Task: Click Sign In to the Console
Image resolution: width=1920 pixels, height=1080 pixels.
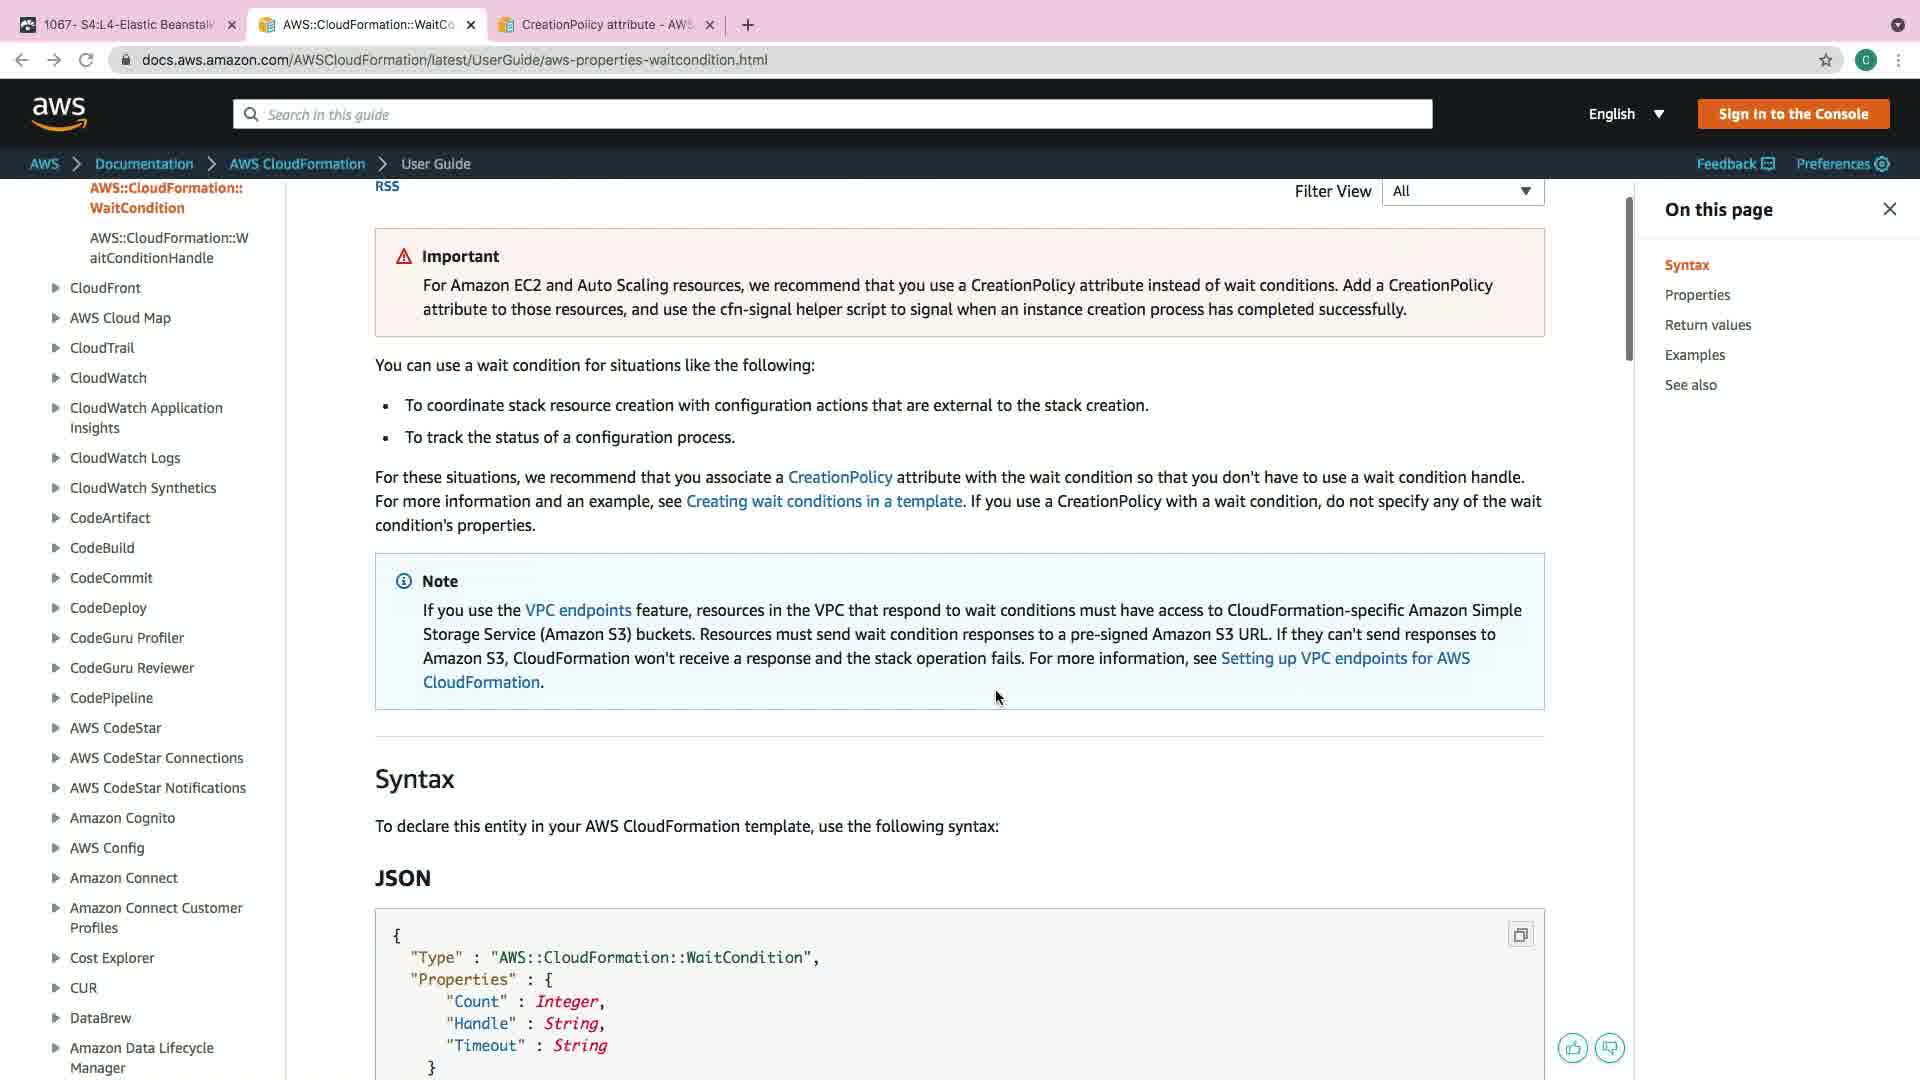Action: tap(1793, 114)
